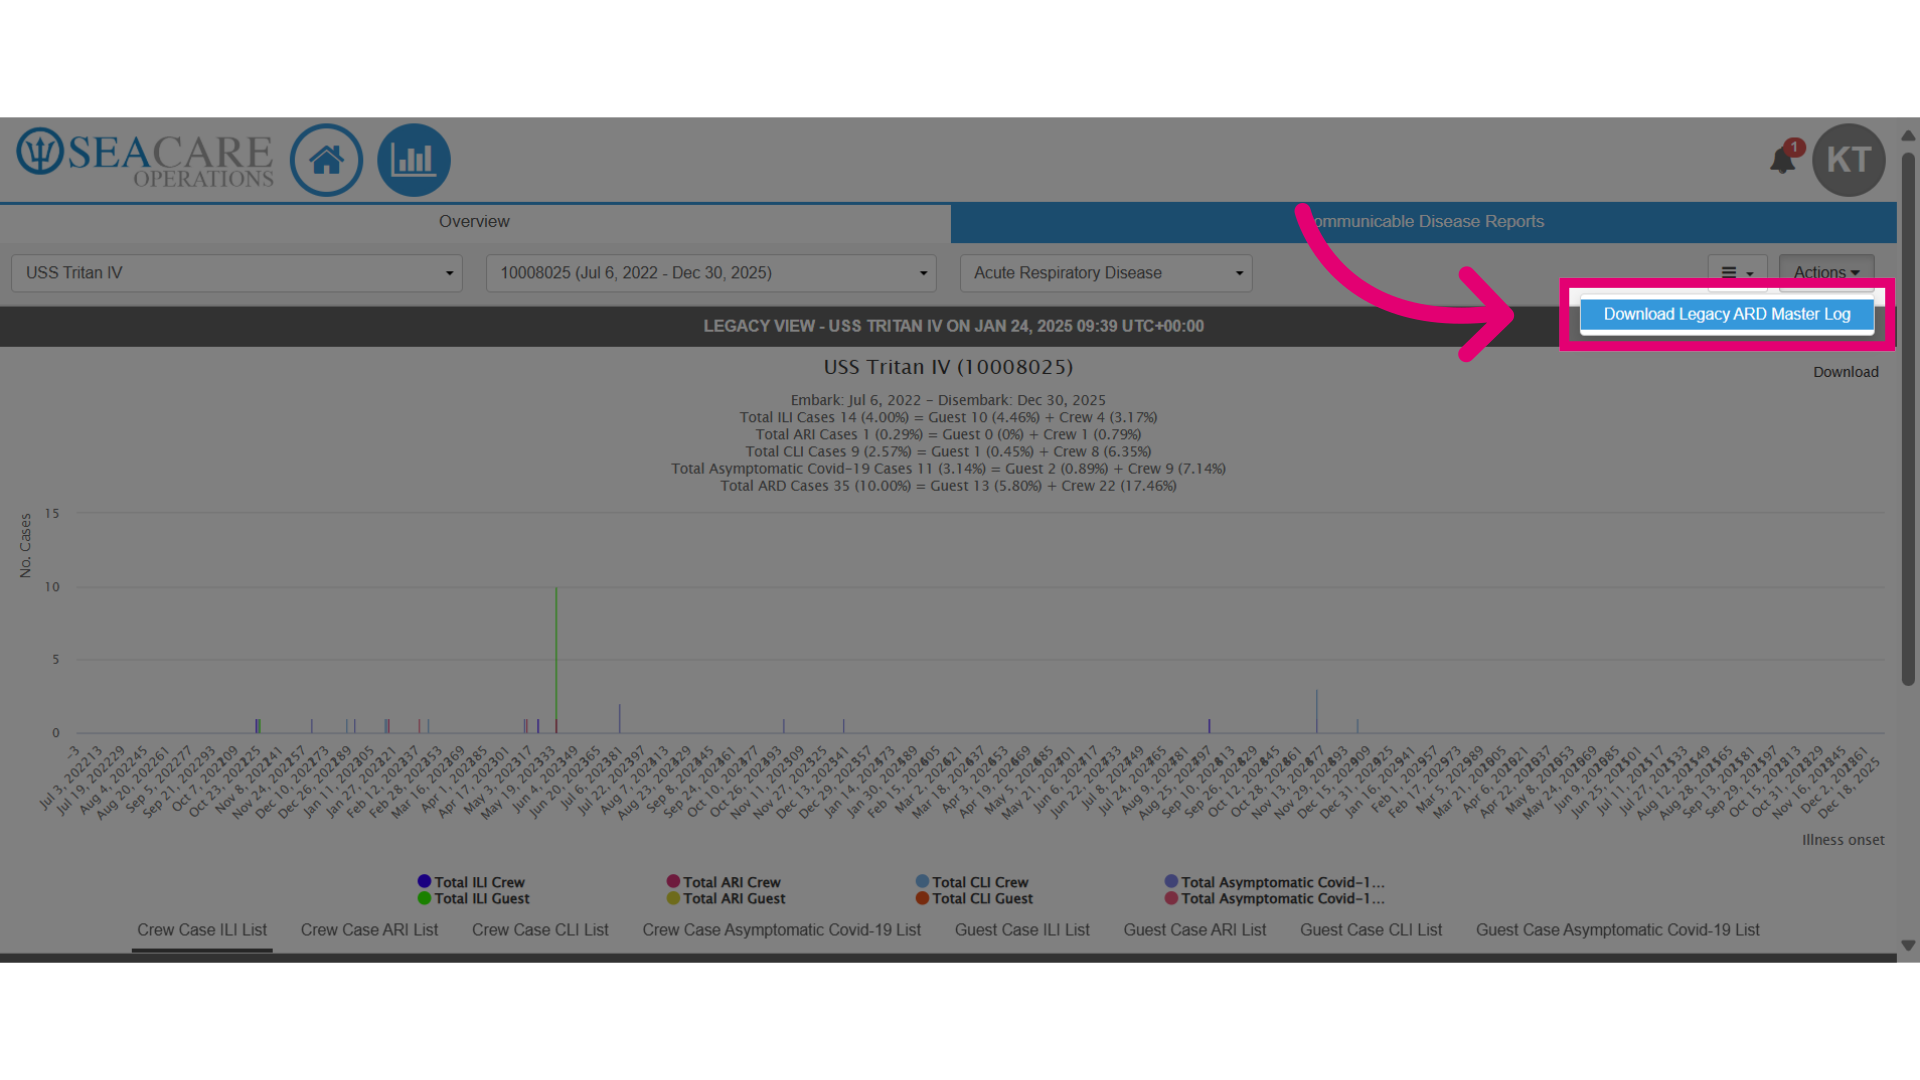The image size is (1920, 1080).
Task: Open the Acute Respiratory Disease dropdown
Action: tap(1106, 273)
